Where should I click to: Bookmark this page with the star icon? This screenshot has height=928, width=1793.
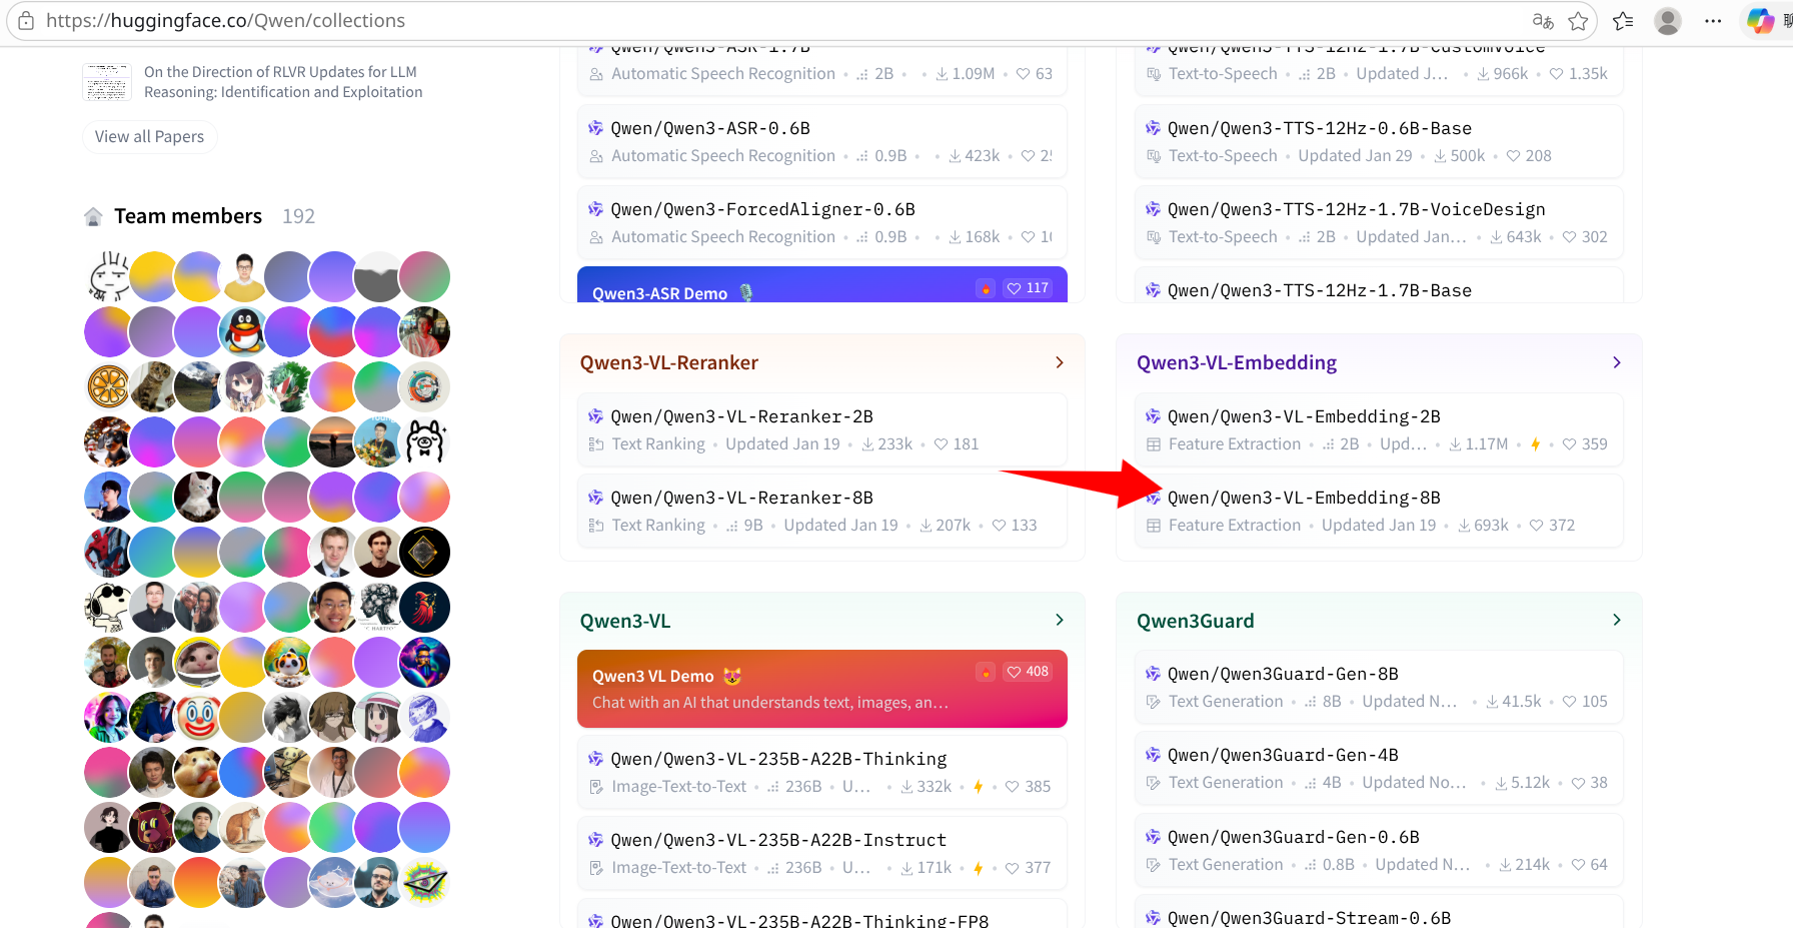coord(1578,21)
